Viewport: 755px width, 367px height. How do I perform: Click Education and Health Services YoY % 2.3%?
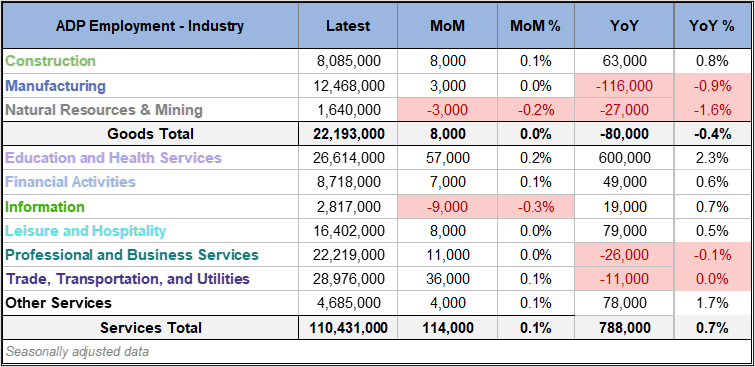712,158
